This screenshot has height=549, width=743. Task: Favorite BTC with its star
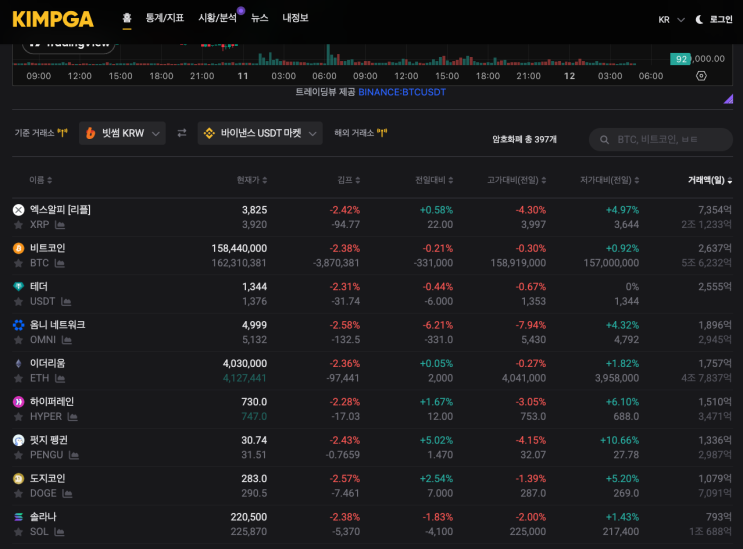click(18, 263)
